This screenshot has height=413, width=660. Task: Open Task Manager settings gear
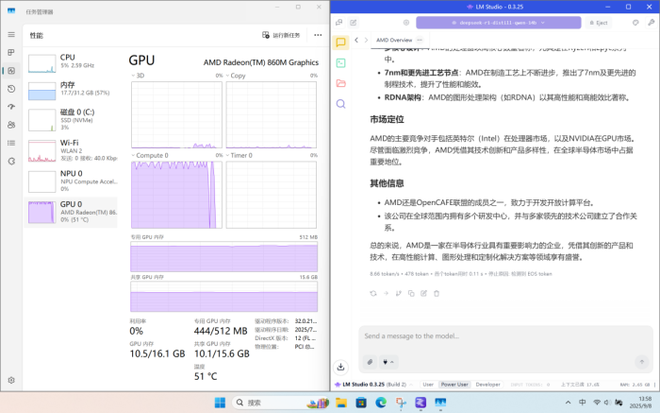[x=11, y=380]
